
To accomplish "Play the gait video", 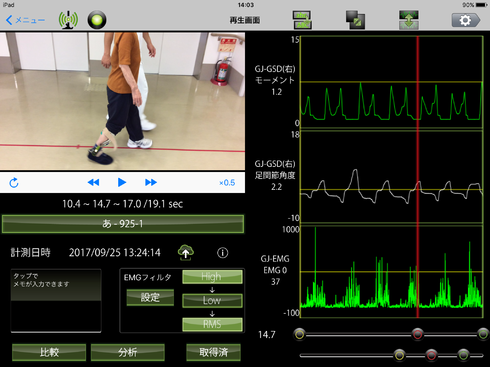I will 122,182.
